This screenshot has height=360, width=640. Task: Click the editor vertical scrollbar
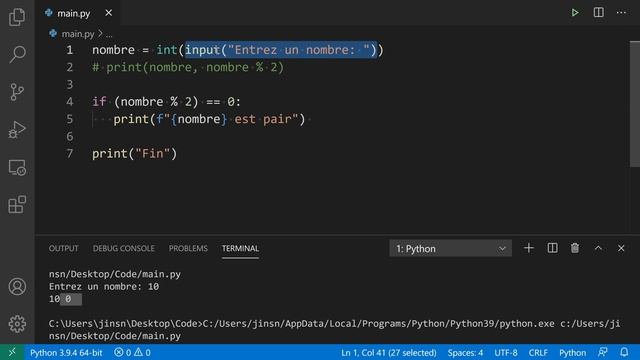tap(635, 104)
